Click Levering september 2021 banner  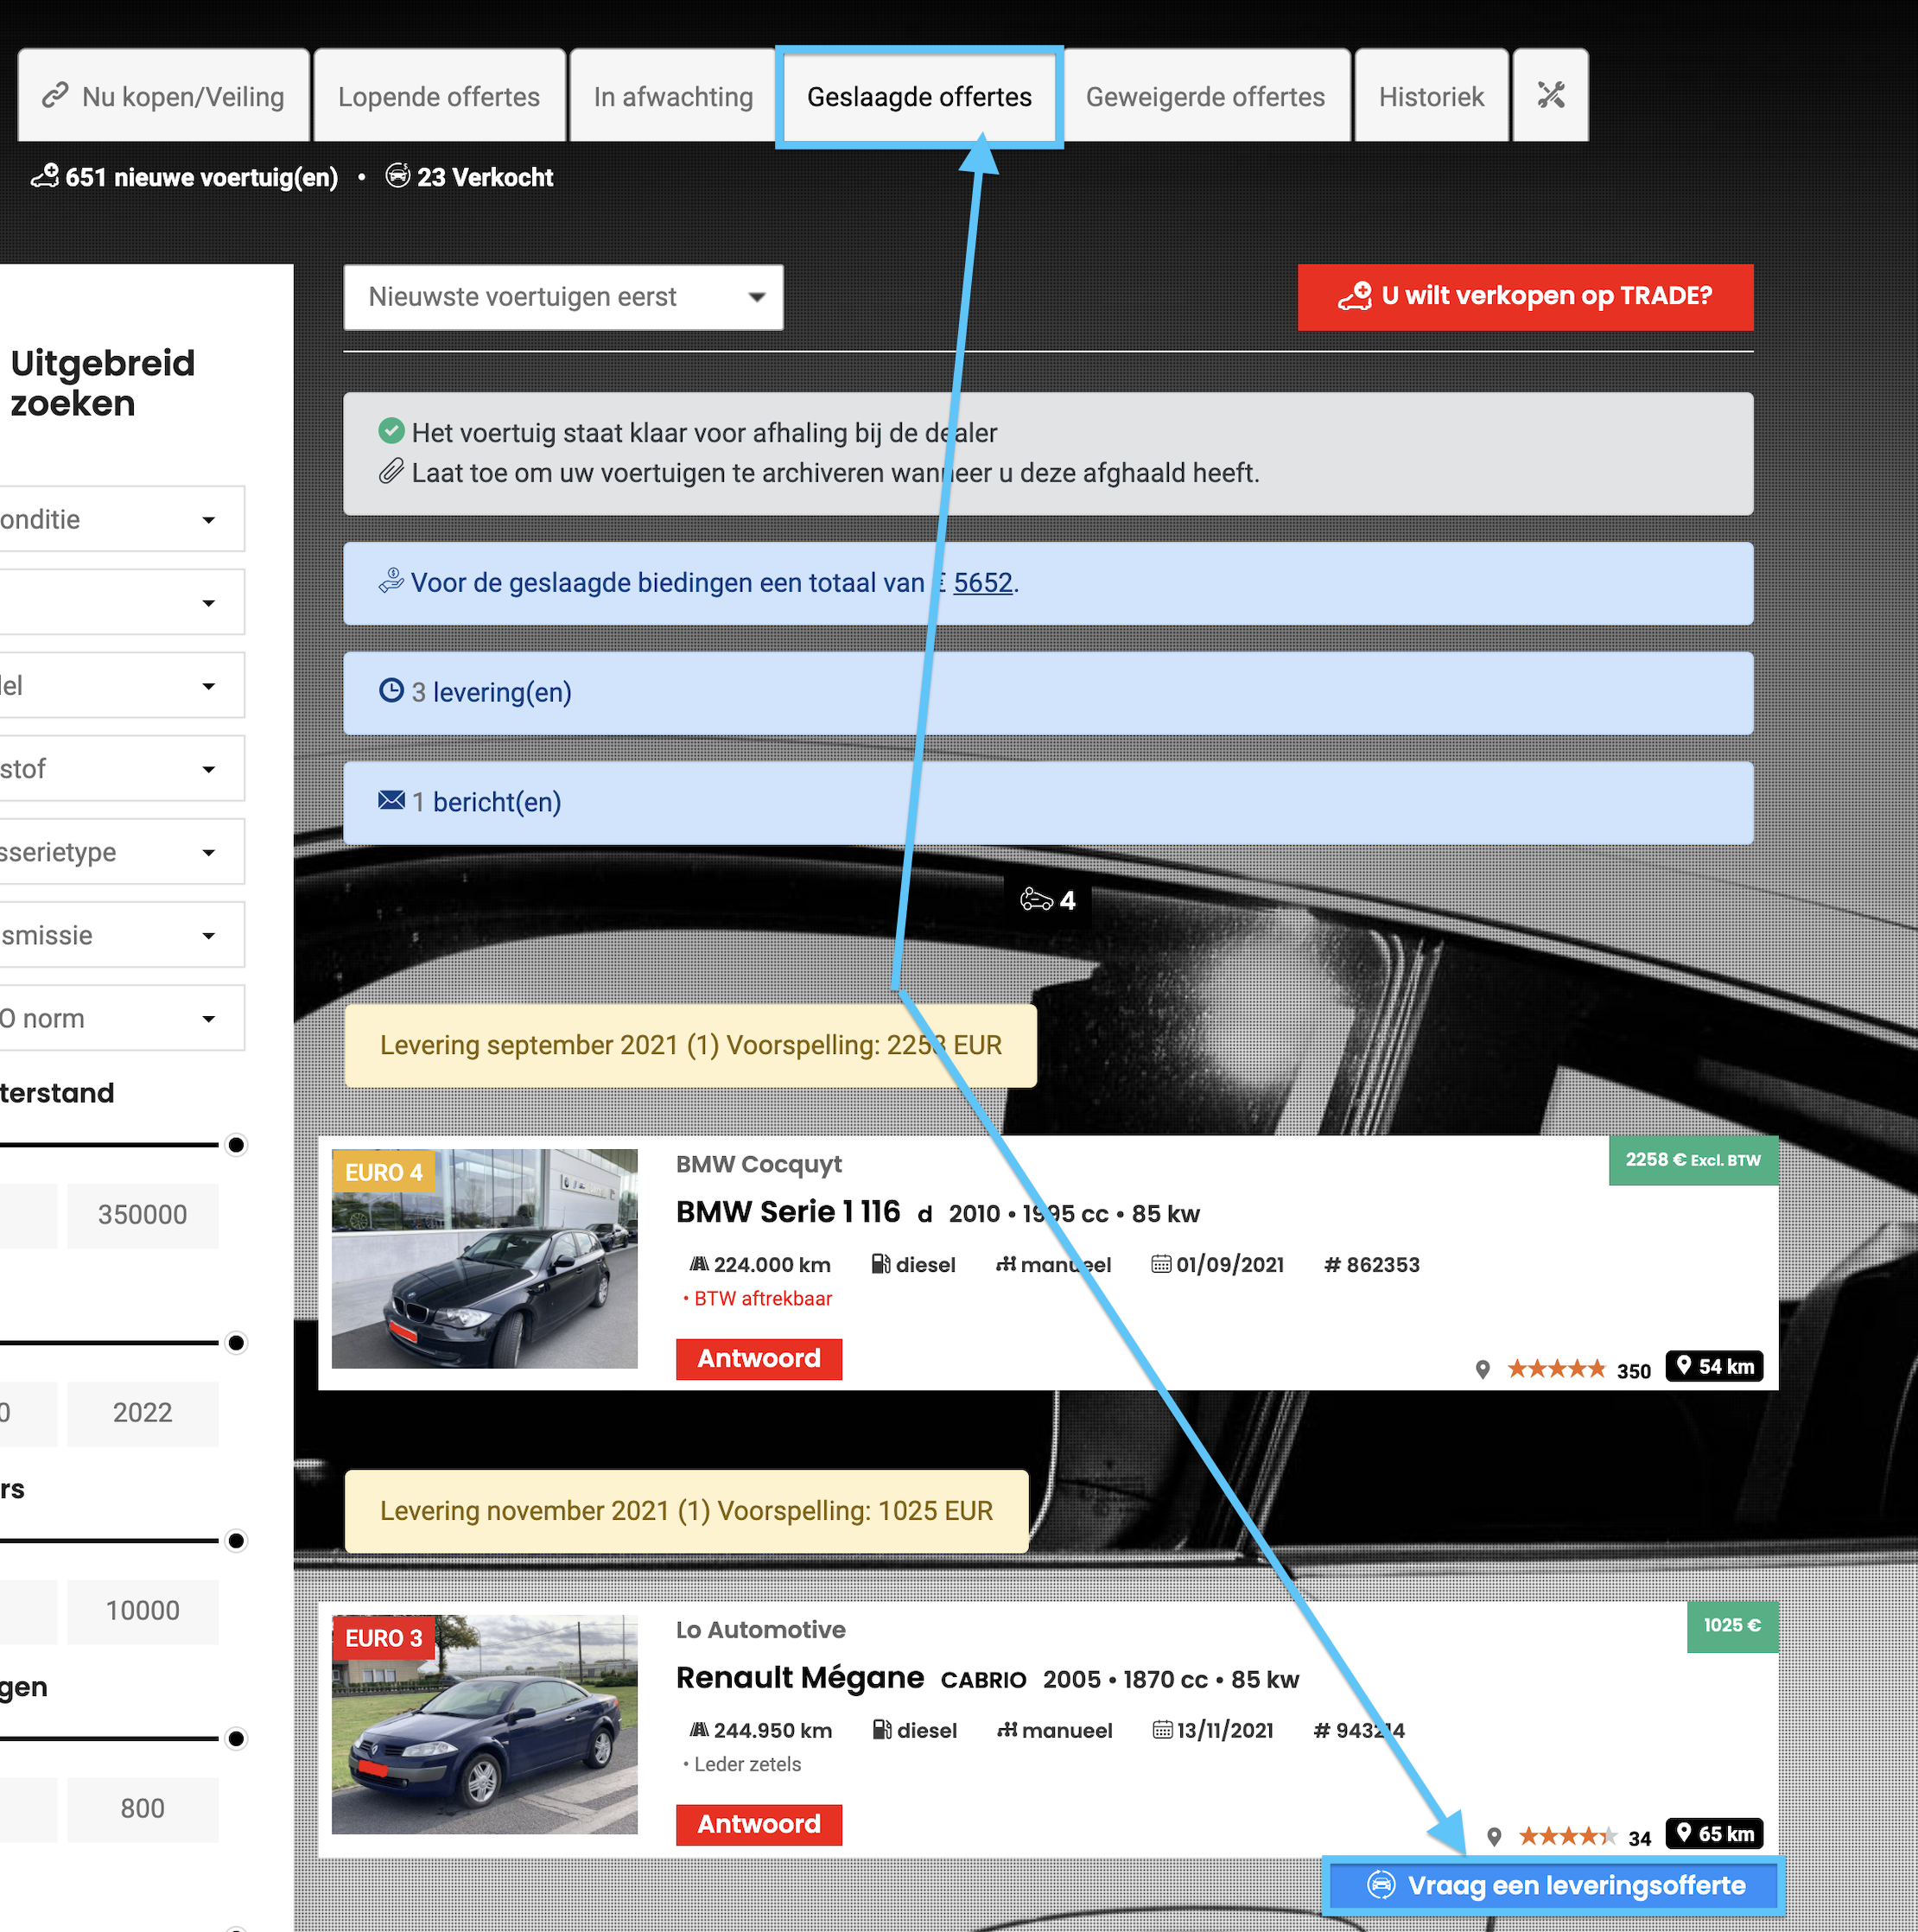pyautogui.click(x=690, y=1045)
